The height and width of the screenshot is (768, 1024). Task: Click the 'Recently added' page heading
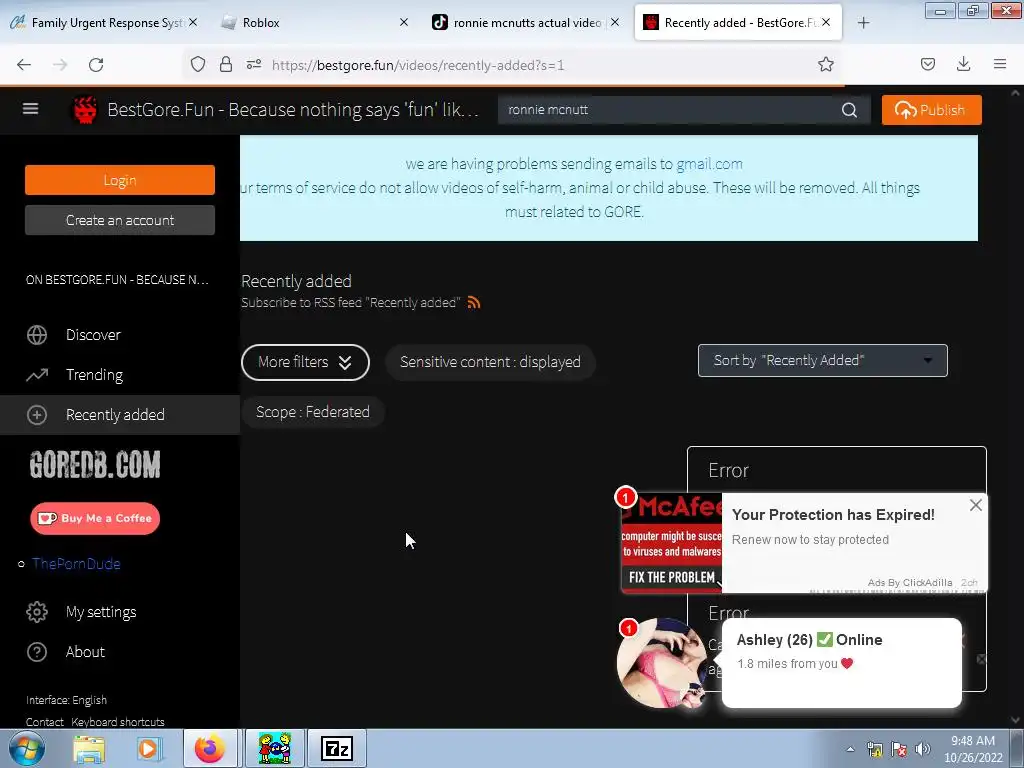(296, 281)
